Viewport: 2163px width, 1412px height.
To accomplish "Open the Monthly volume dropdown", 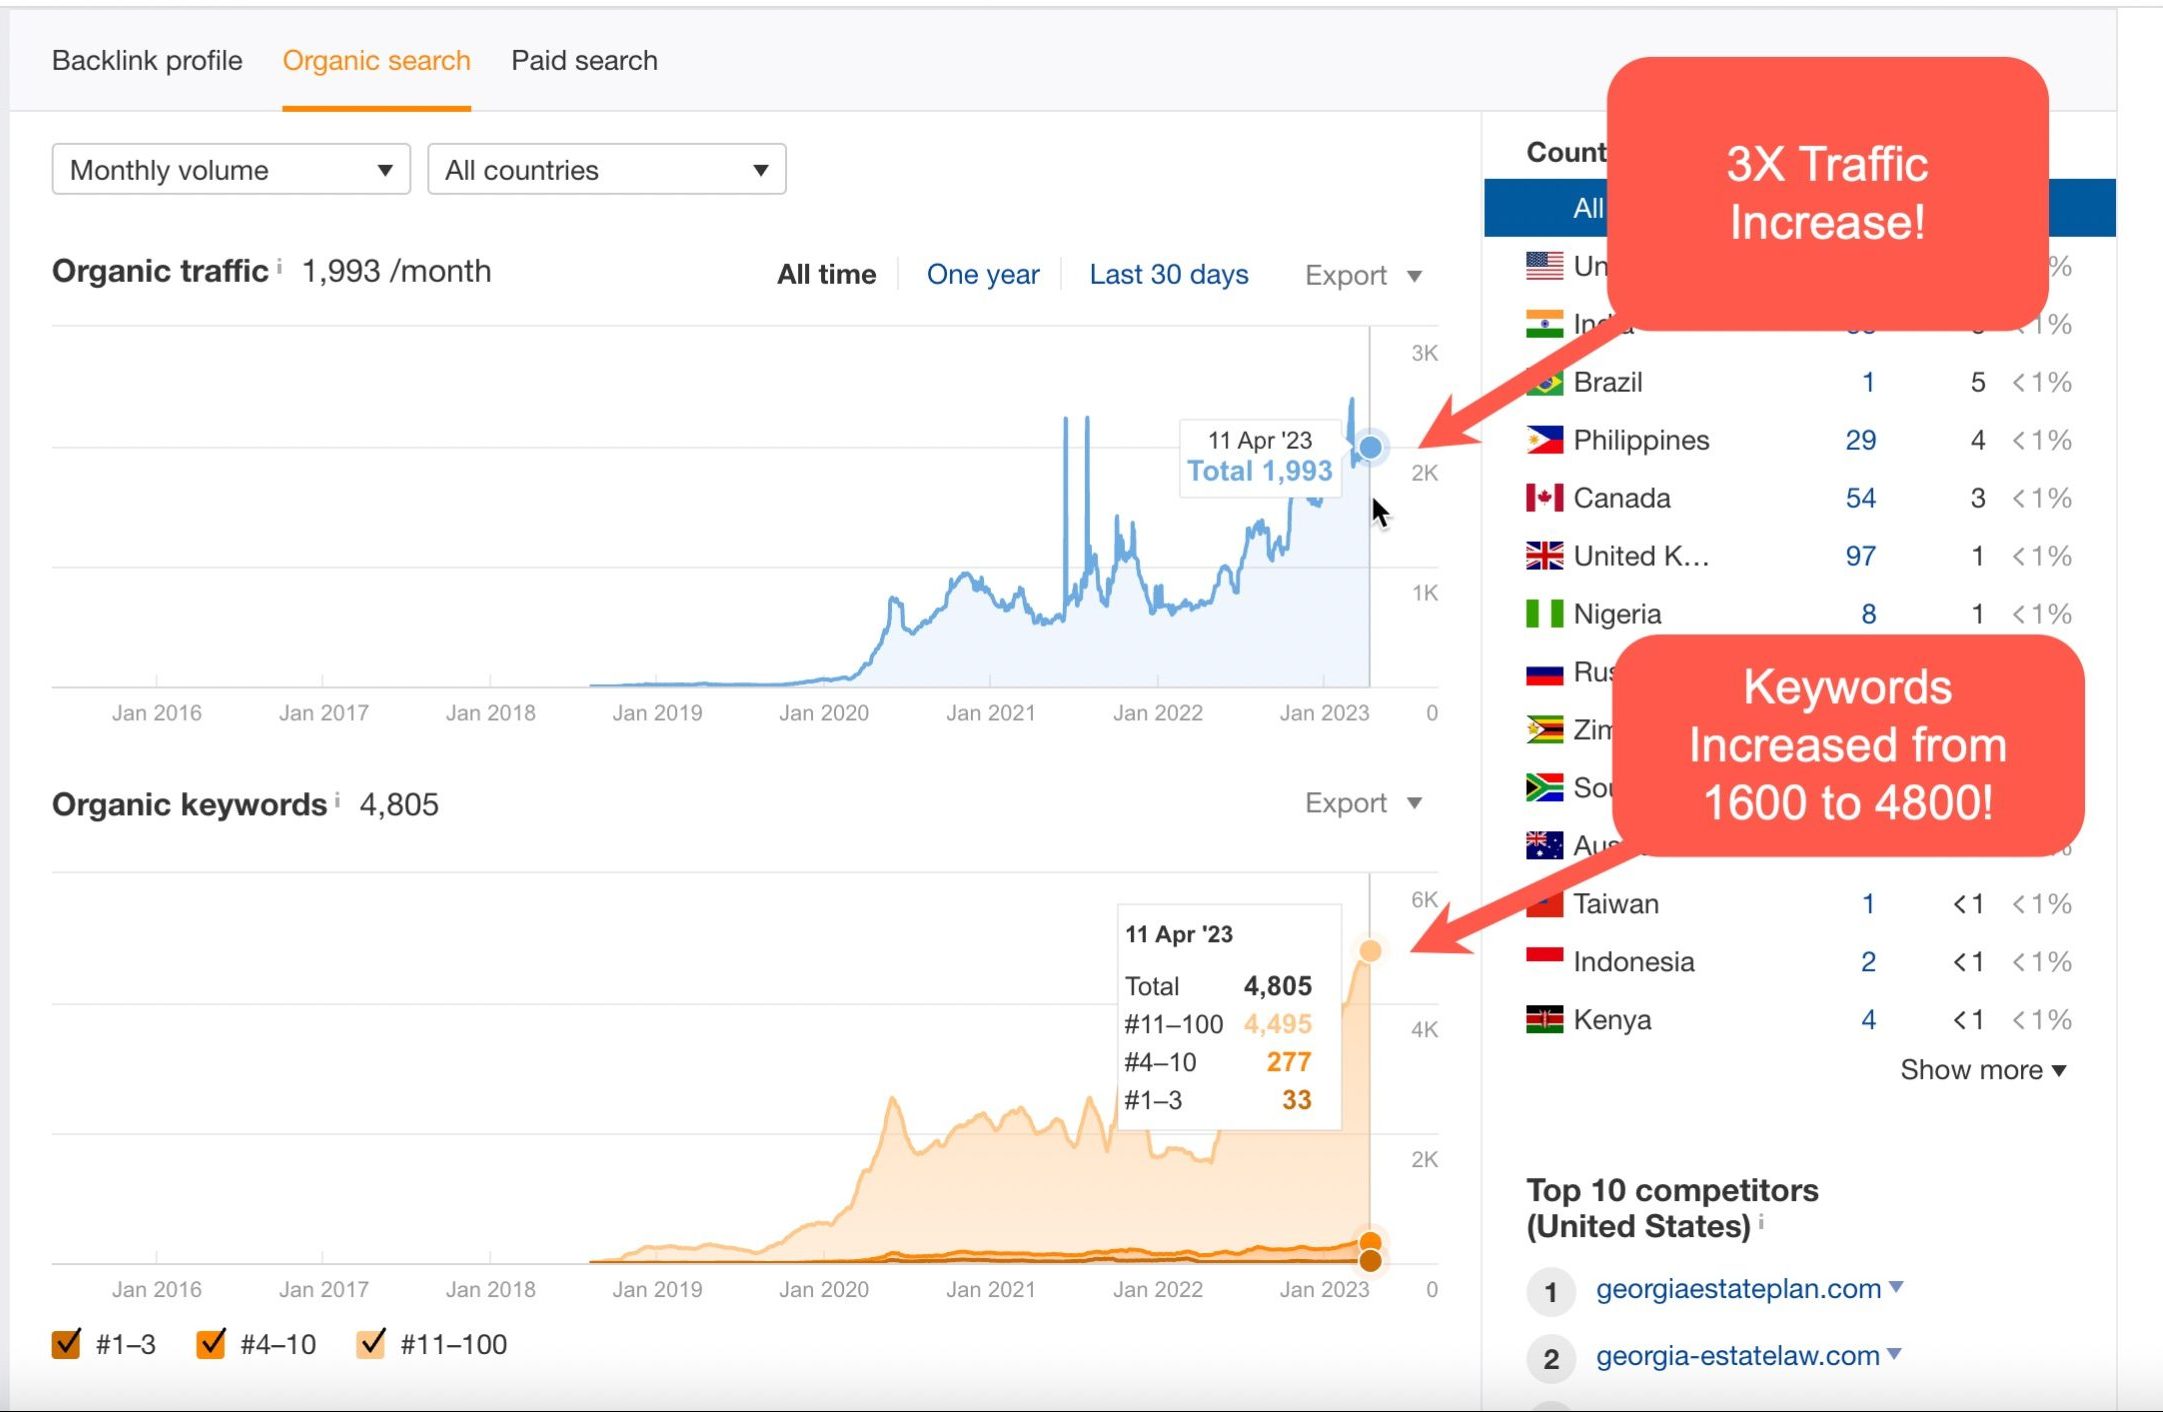I will [230, 169].
